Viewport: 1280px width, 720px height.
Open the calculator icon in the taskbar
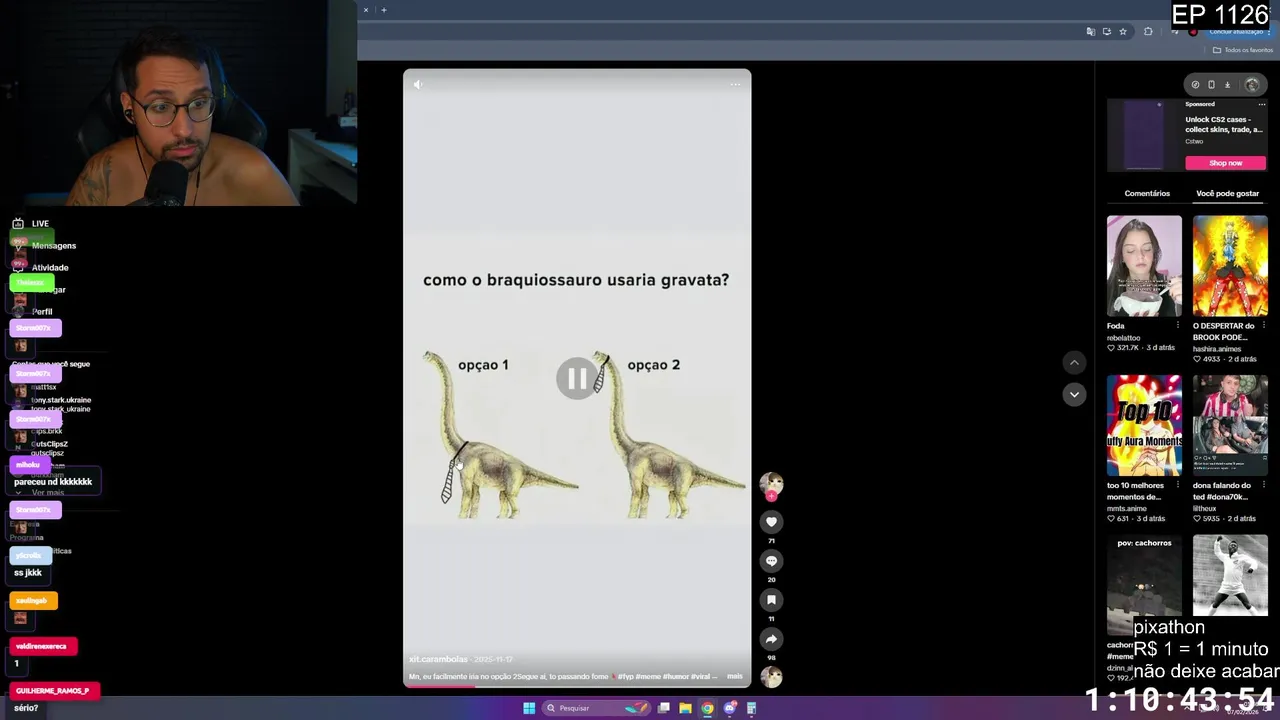tap(752, 708)
